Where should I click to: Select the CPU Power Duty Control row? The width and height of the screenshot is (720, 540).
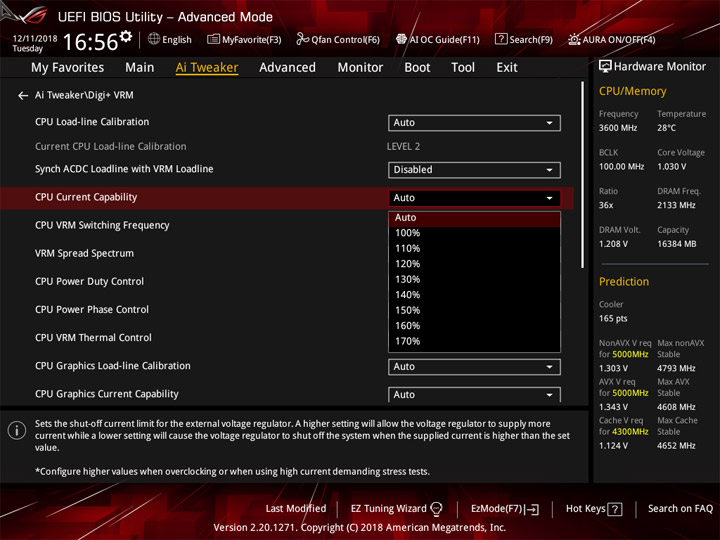(89, 281)
